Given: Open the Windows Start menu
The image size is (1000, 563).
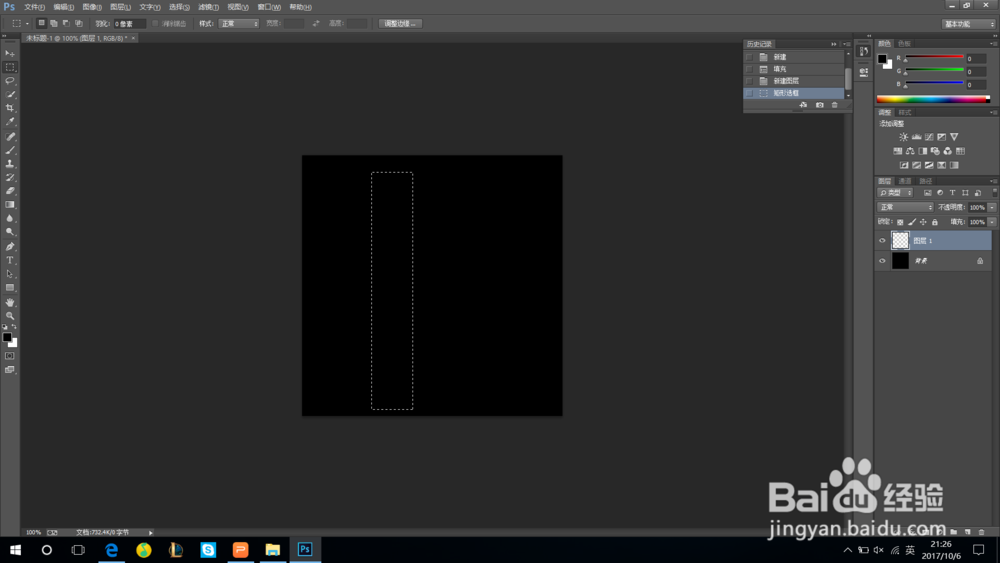Looking at the screenshot, I should pyautogui.click(x=15, y=550).
